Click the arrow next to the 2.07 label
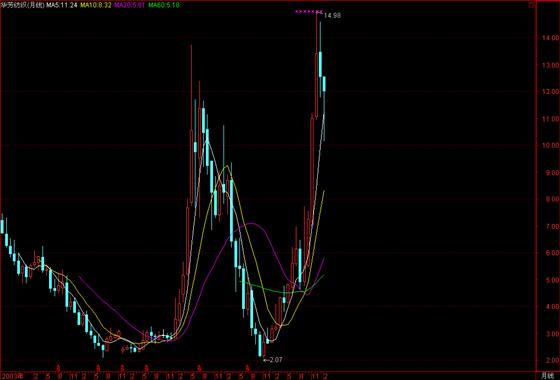The height and width of the screenshot is (380, 560). pyautogui.click(x=265, y=360)
